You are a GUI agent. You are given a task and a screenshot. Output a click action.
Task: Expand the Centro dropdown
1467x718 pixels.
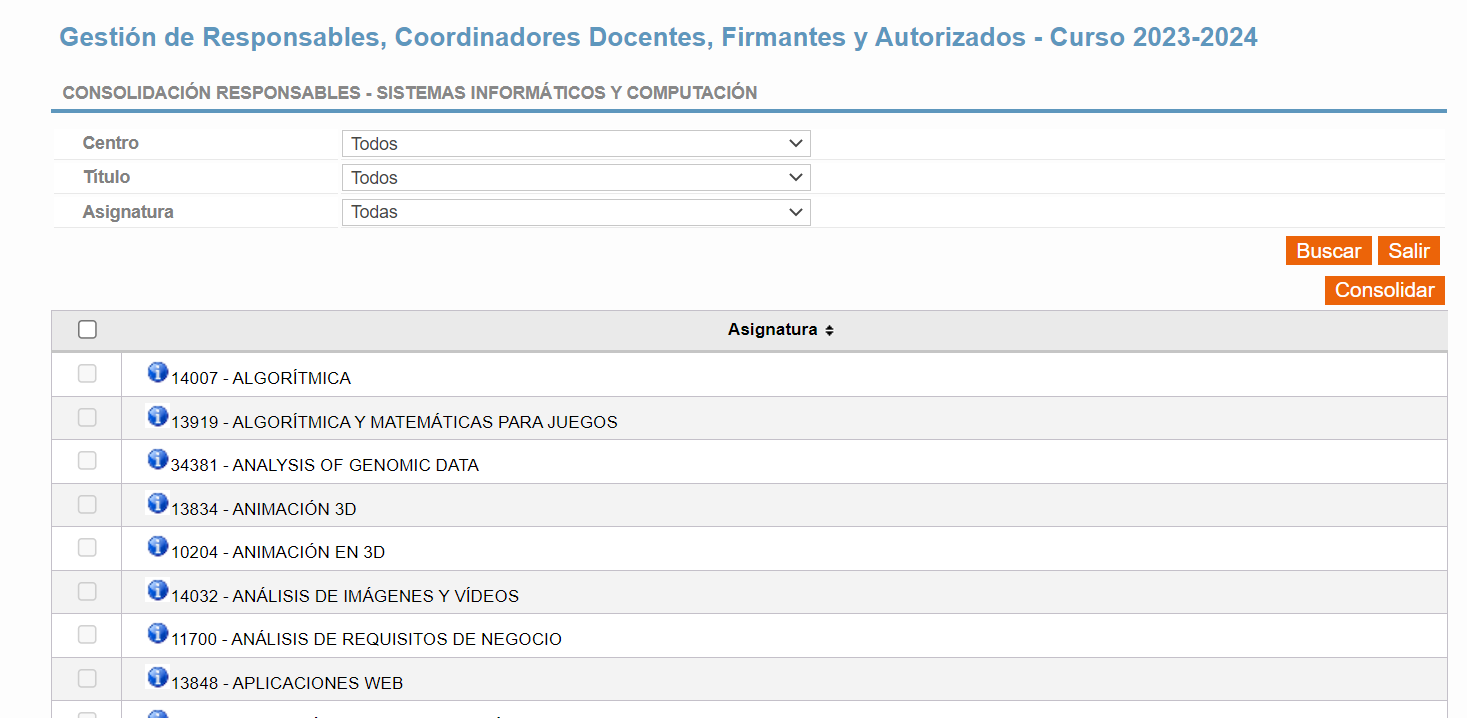click(576, 144)
